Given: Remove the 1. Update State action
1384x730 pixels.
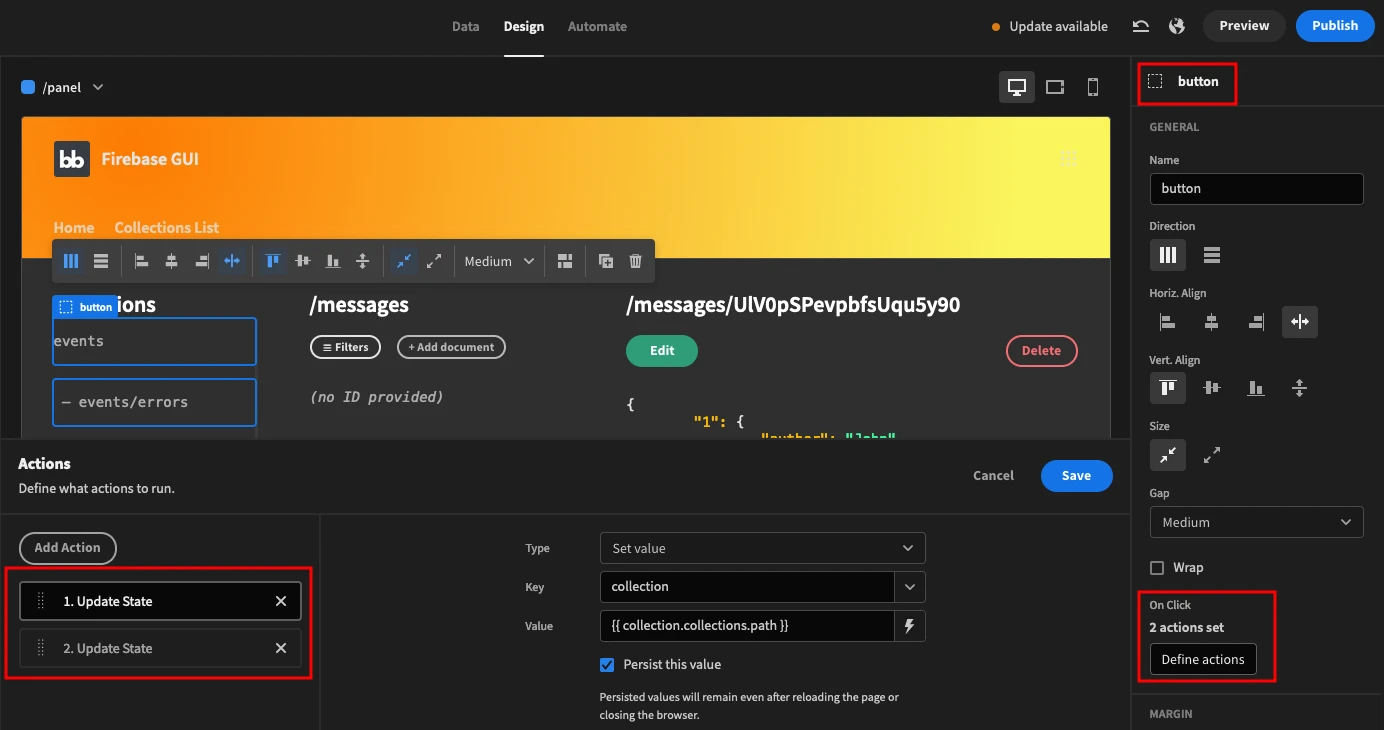Looking at the screenshot, I should tap(281, 601).
